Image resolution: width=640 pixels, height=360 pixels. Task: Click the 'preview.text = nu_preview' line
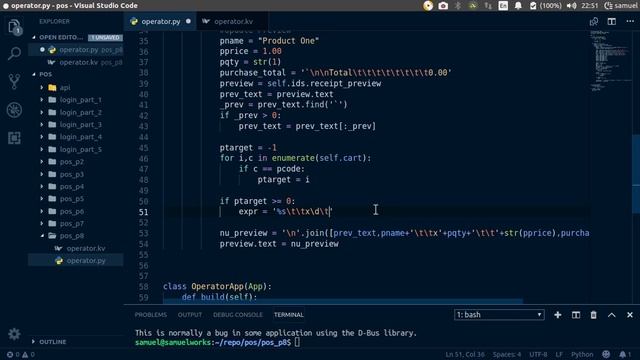tap(279, 244)
